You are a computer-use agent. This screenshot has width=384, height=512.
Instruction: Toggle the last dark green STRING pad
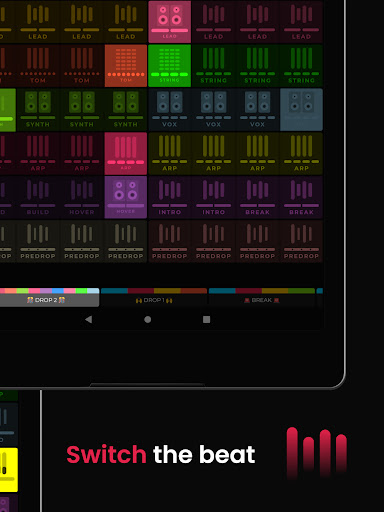click(x=301, y=66)
